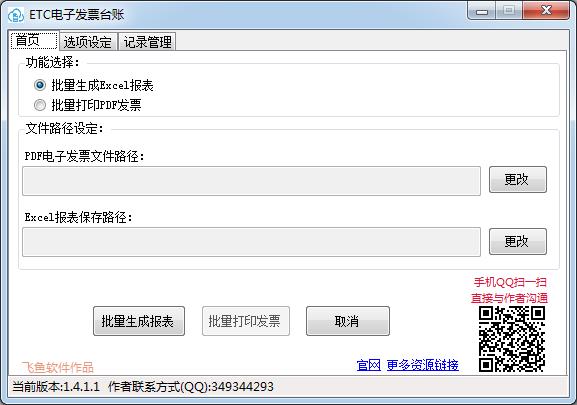Image resolution: width=577 pixels, height=405 pixels.
Task: Click the 批量打印发票 button
Action: point(245,321)
